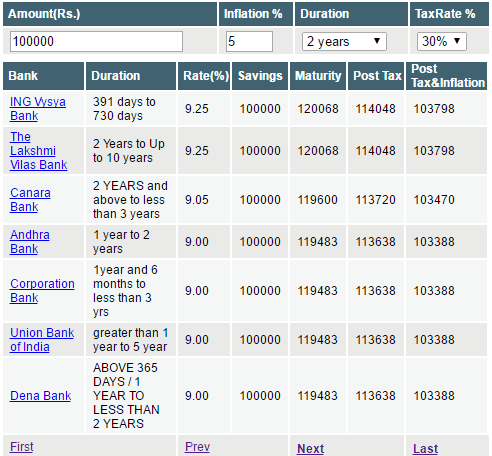The image size is (492, 456).
Task: Open the Dena Bank link
Action: (x=40, y=396)
